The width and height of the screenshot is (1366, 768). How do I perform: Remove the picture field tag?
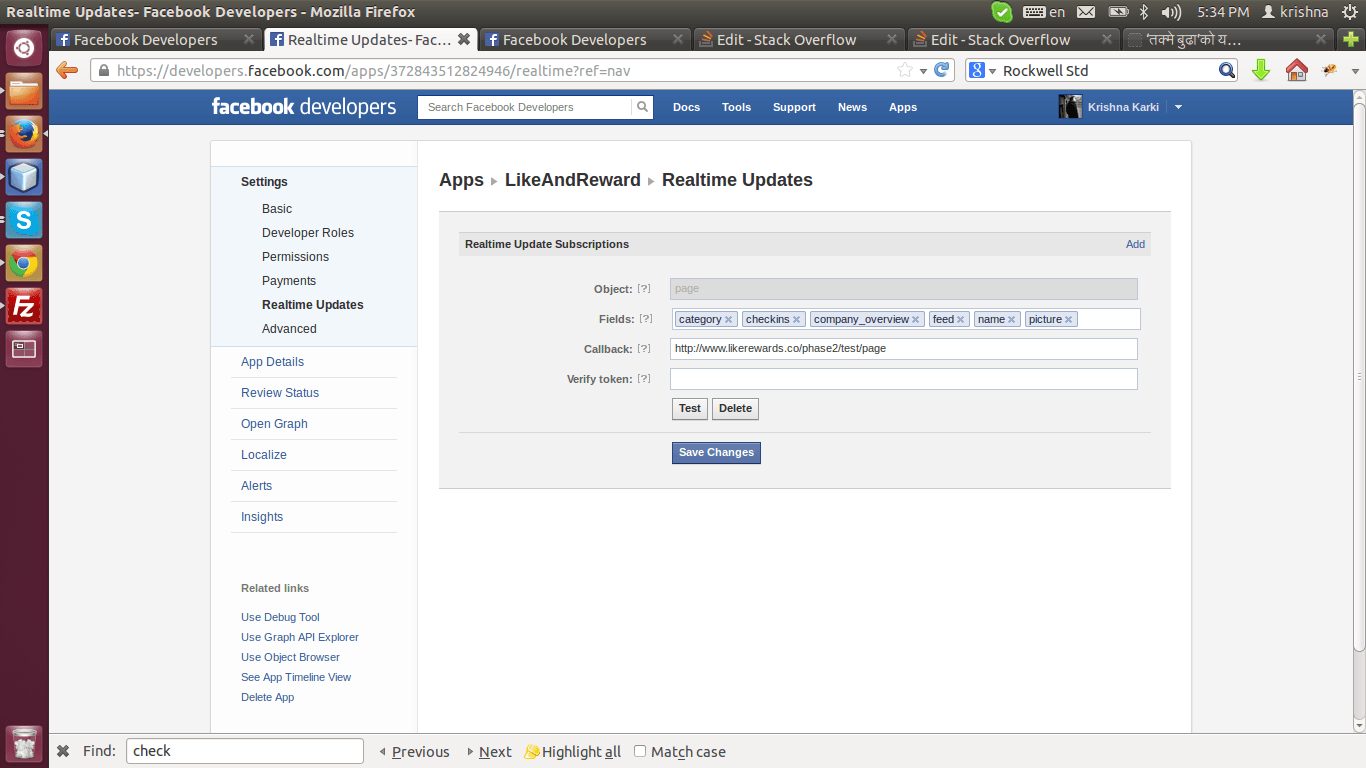(1069, 320)
